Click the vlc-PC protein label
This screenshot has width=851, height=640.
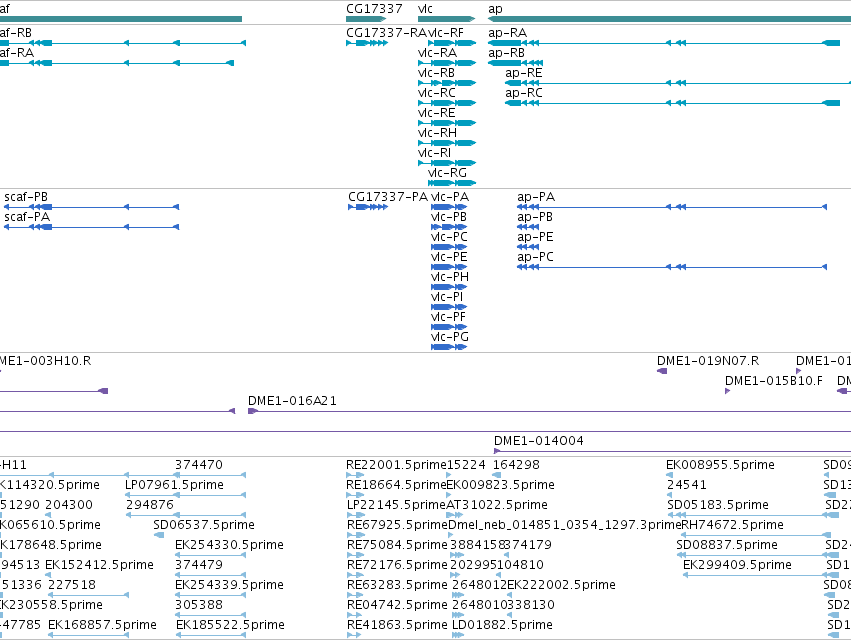tap(449, 237)
